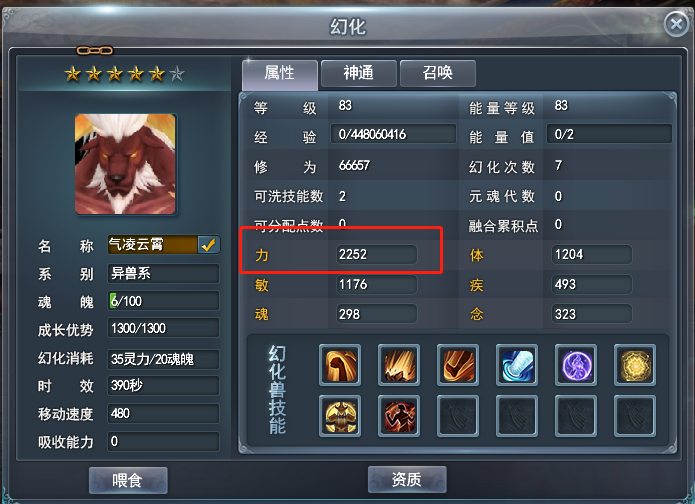
Task: Click the red beast portrait thumbnail
Action: (x=125, y=164)
